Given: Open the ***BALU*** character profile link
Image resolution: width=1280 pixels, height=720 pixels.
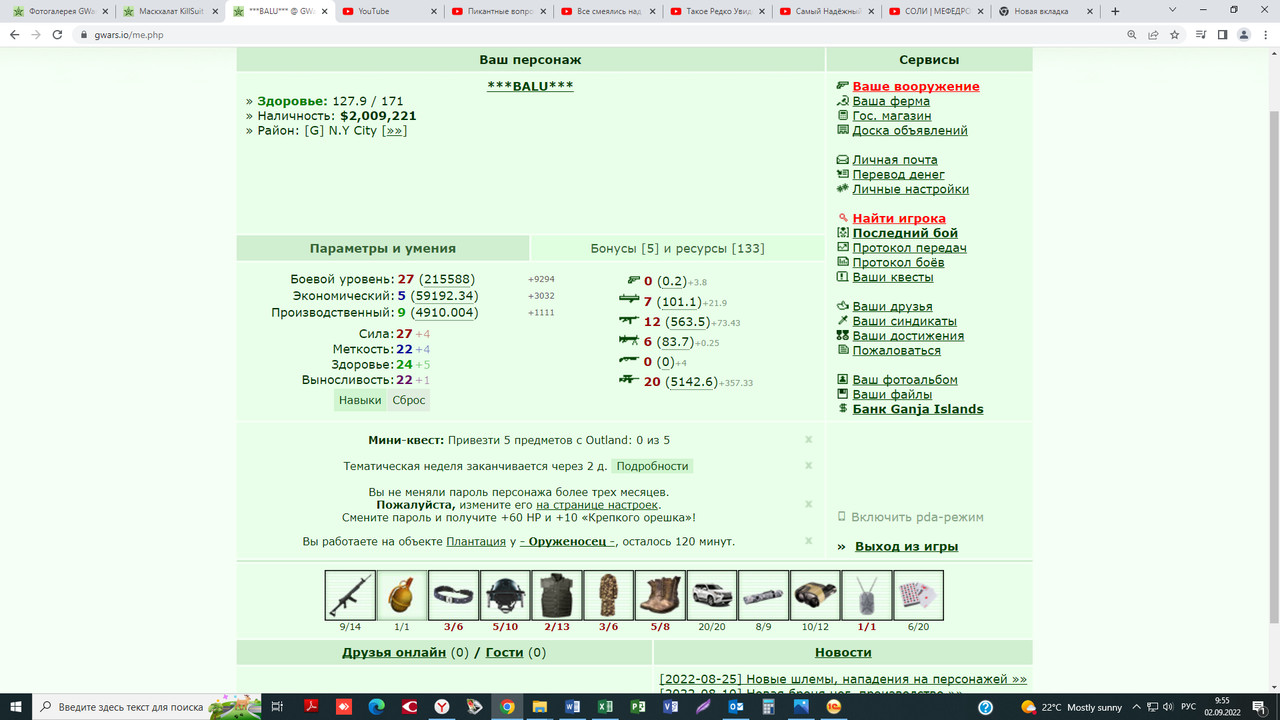Looking at the screenshot, I should [530, 86].
